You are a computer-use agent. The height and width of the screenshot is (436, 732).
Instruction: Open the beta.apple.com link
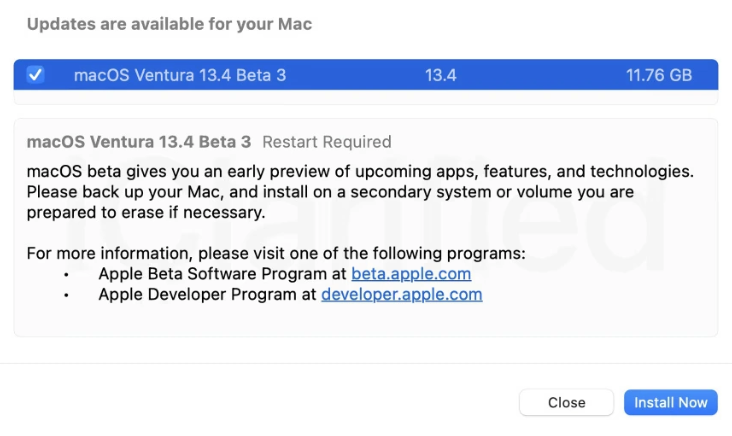[x=411, y=273]
